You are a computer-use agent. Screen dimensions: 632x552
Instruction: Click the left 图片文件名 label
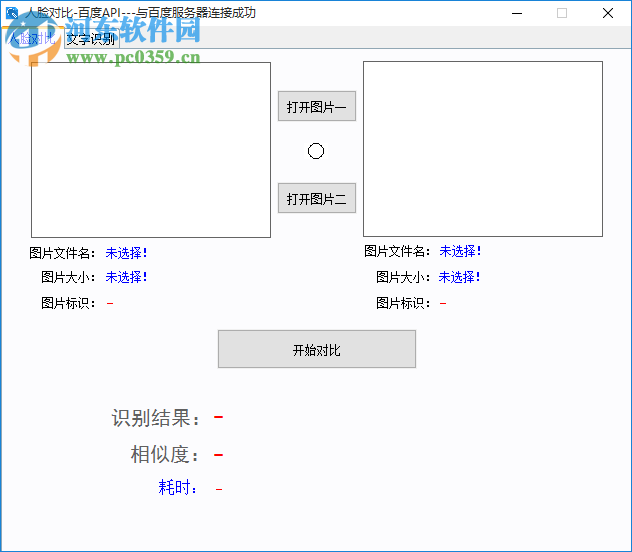[x=62, y=253]
